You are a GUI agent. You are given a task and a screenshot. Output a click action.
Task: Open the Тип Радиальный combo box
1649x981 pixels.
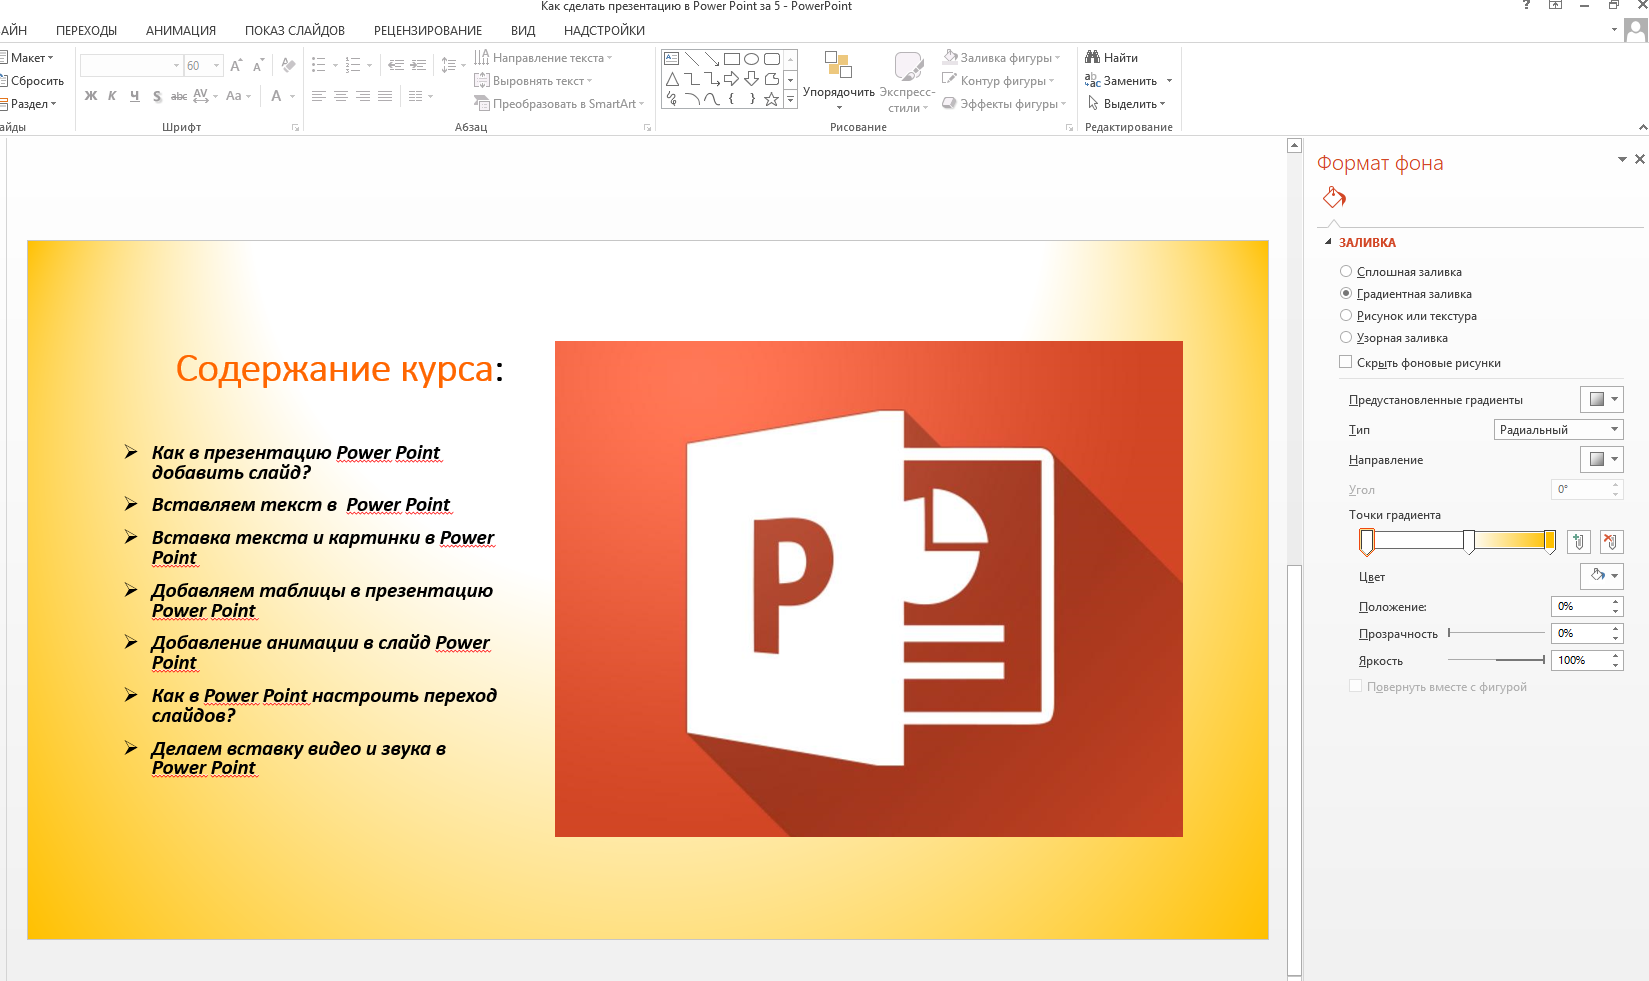[x=1558, y=429]
